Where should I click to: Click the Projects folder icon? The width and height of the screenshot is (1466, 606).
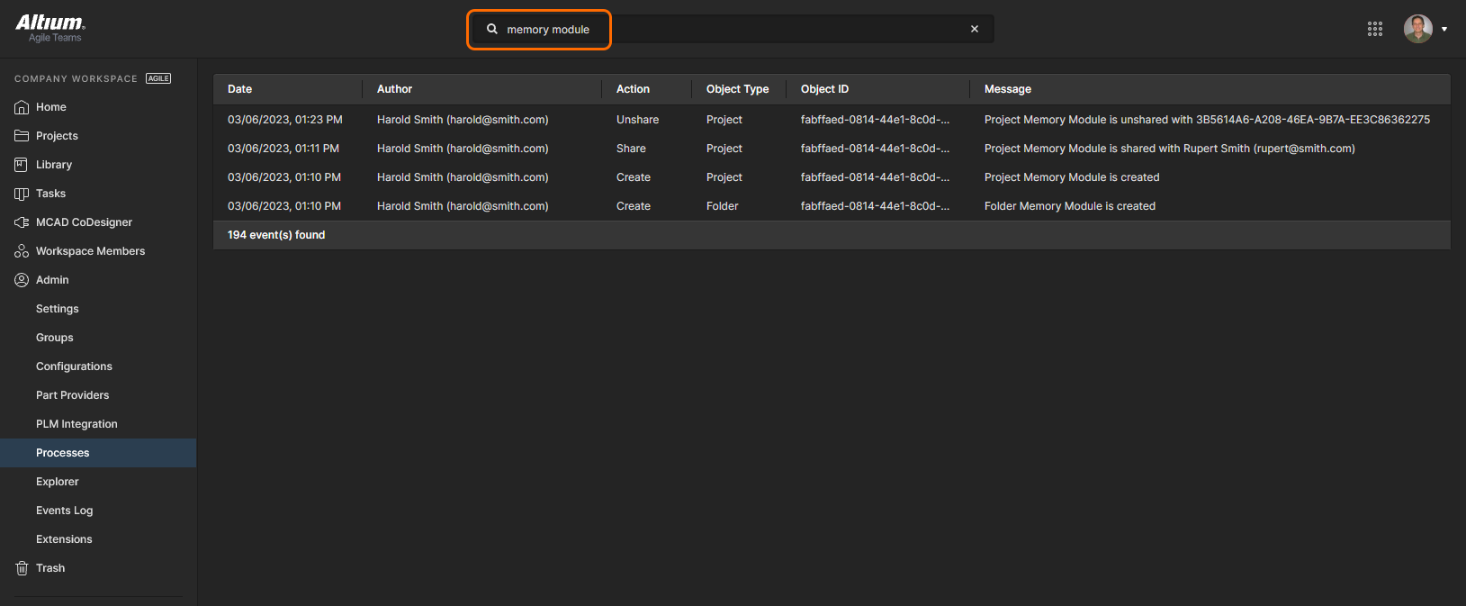(x=21, y=136)
